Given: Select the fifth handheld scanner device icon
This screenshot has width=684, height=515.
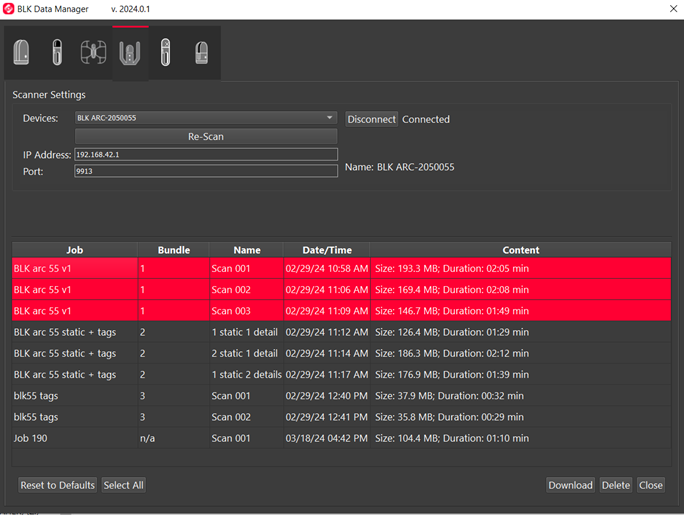Looking at the screenshot, I should coord(165,52).
